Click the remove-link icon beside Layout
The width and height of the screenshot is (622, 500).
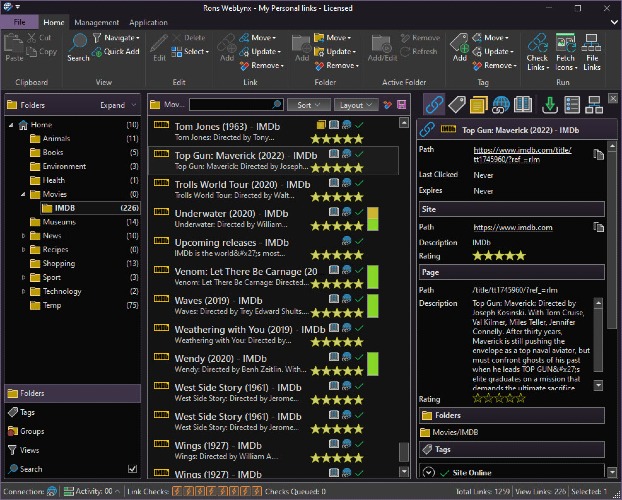[x=388, y=105]
